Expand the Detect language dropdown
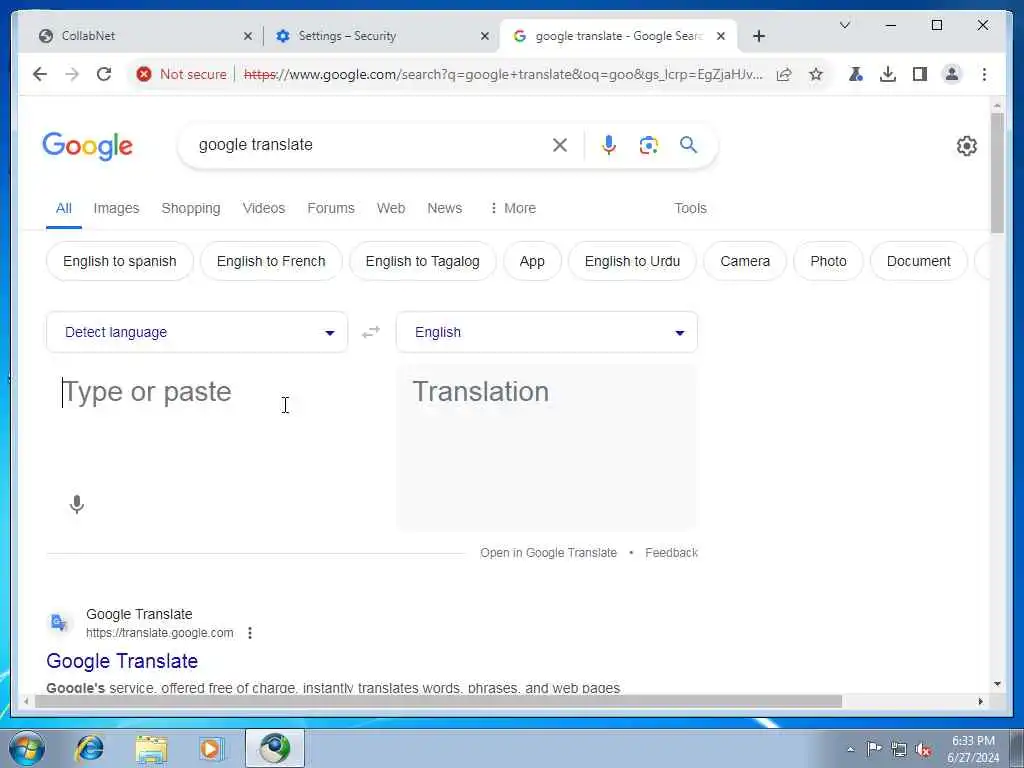 (197, 332)
